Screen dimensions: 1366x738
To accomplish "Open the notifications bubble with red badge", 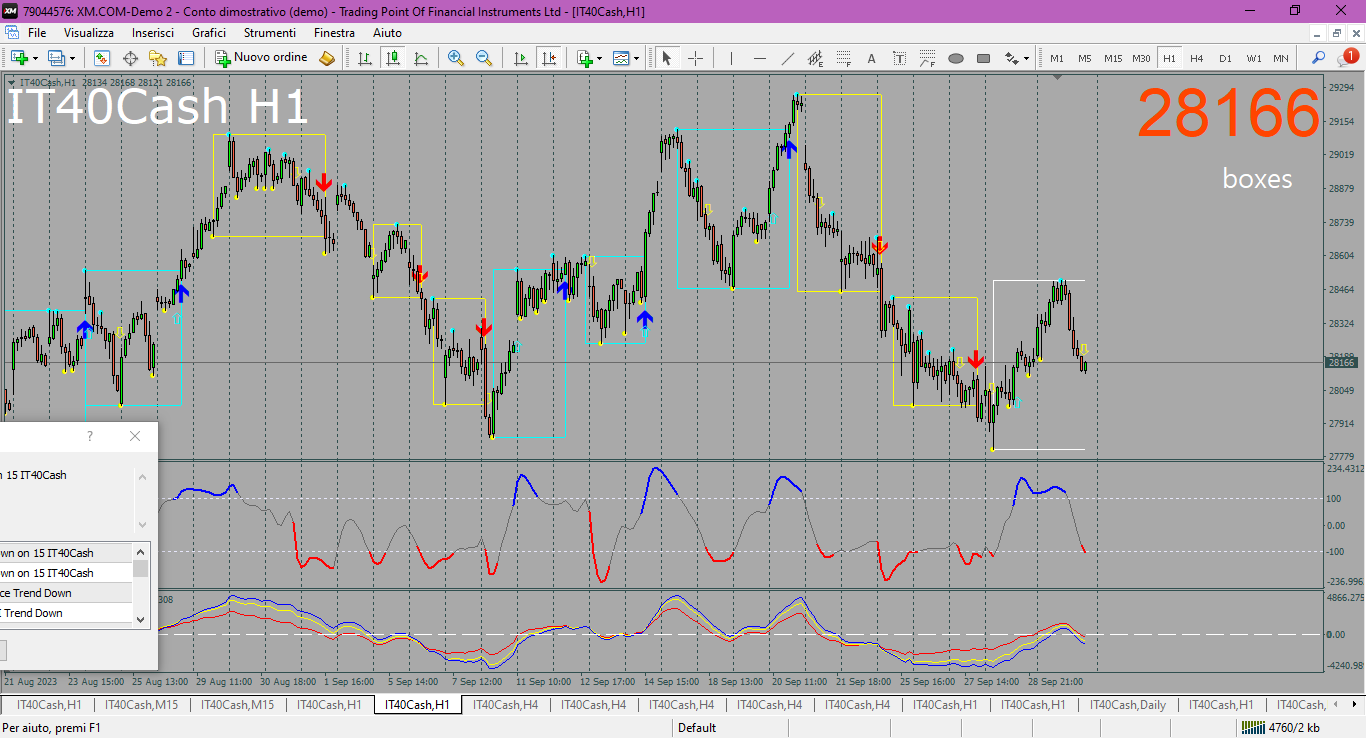I will click(x=1349, y=57).
